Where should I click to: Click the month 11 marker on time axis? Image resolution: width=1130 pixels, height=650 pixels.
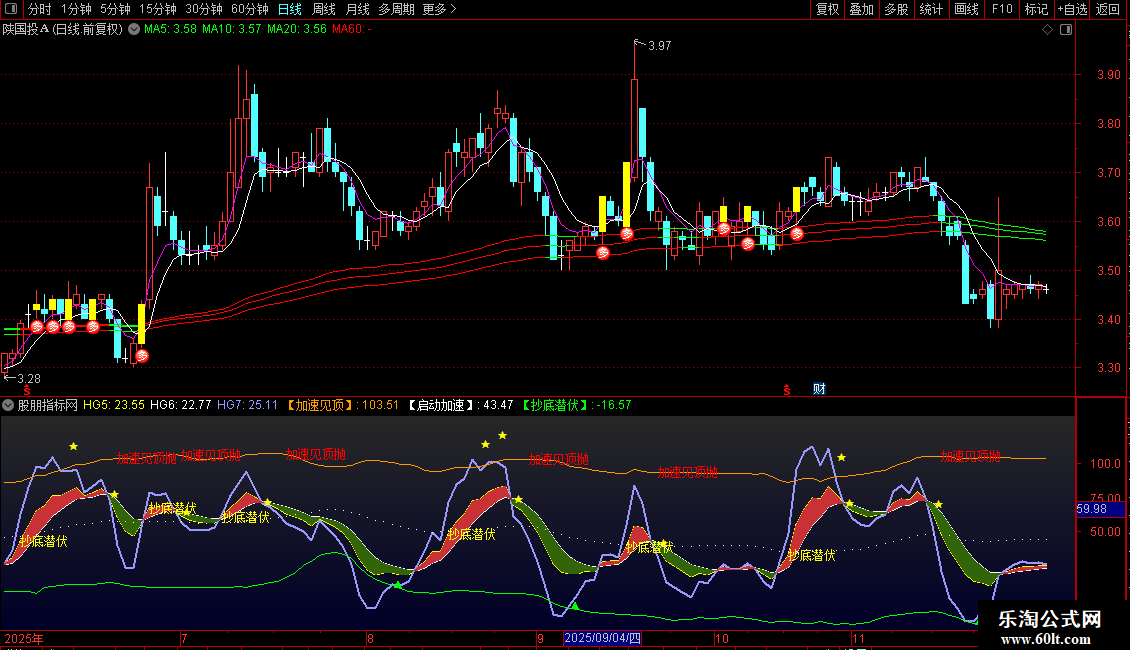pyautogui.click(x=858, y=638)
